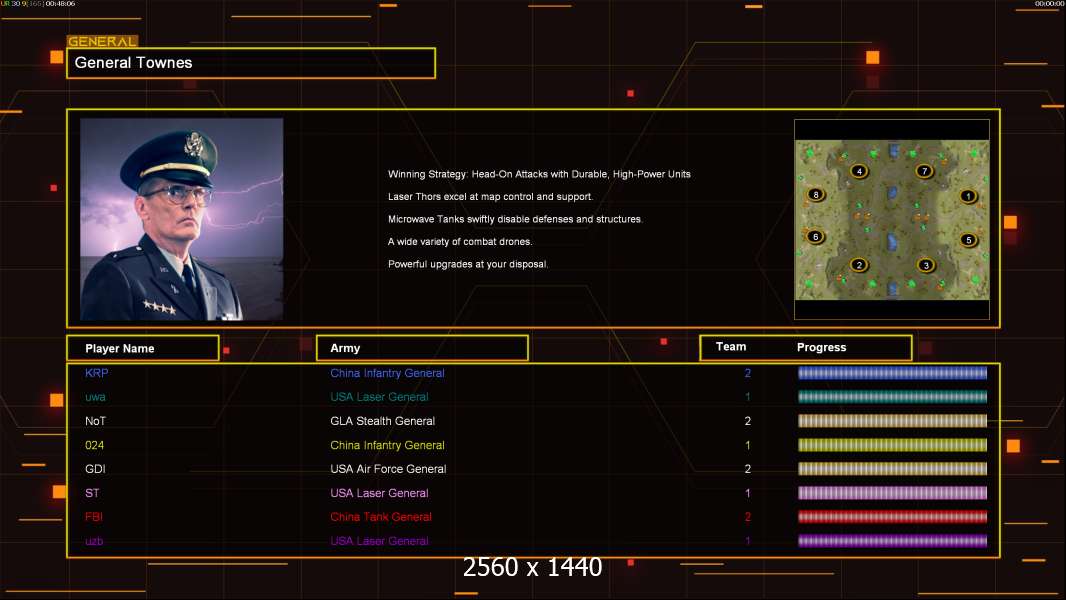Select player name FBI
Image resolution: width=1066 pixels, height=600 pixels.
click(x=94, y=517)
